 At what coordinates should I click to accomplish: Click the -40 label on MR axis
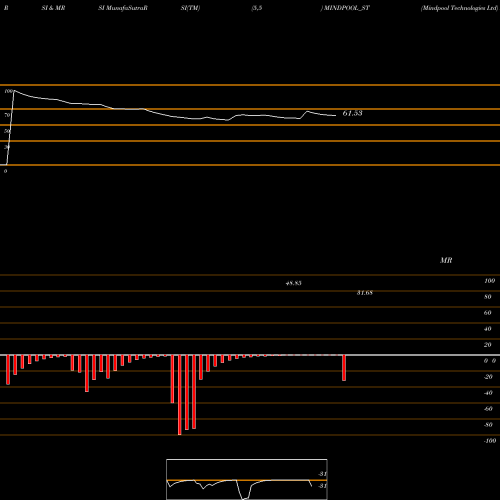click(488, 393)
